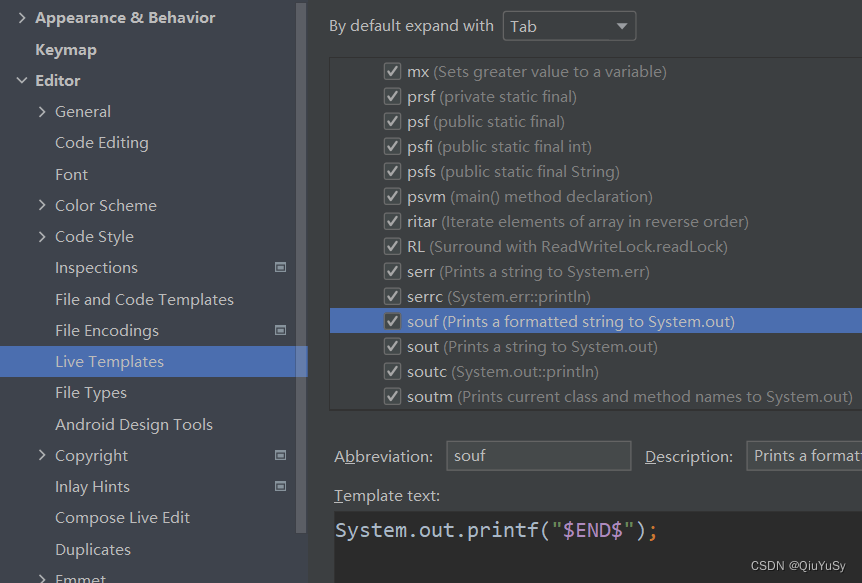Disable the sout live template checkbox
This screenshot has width=862, height=583.
tap(392, 347)
